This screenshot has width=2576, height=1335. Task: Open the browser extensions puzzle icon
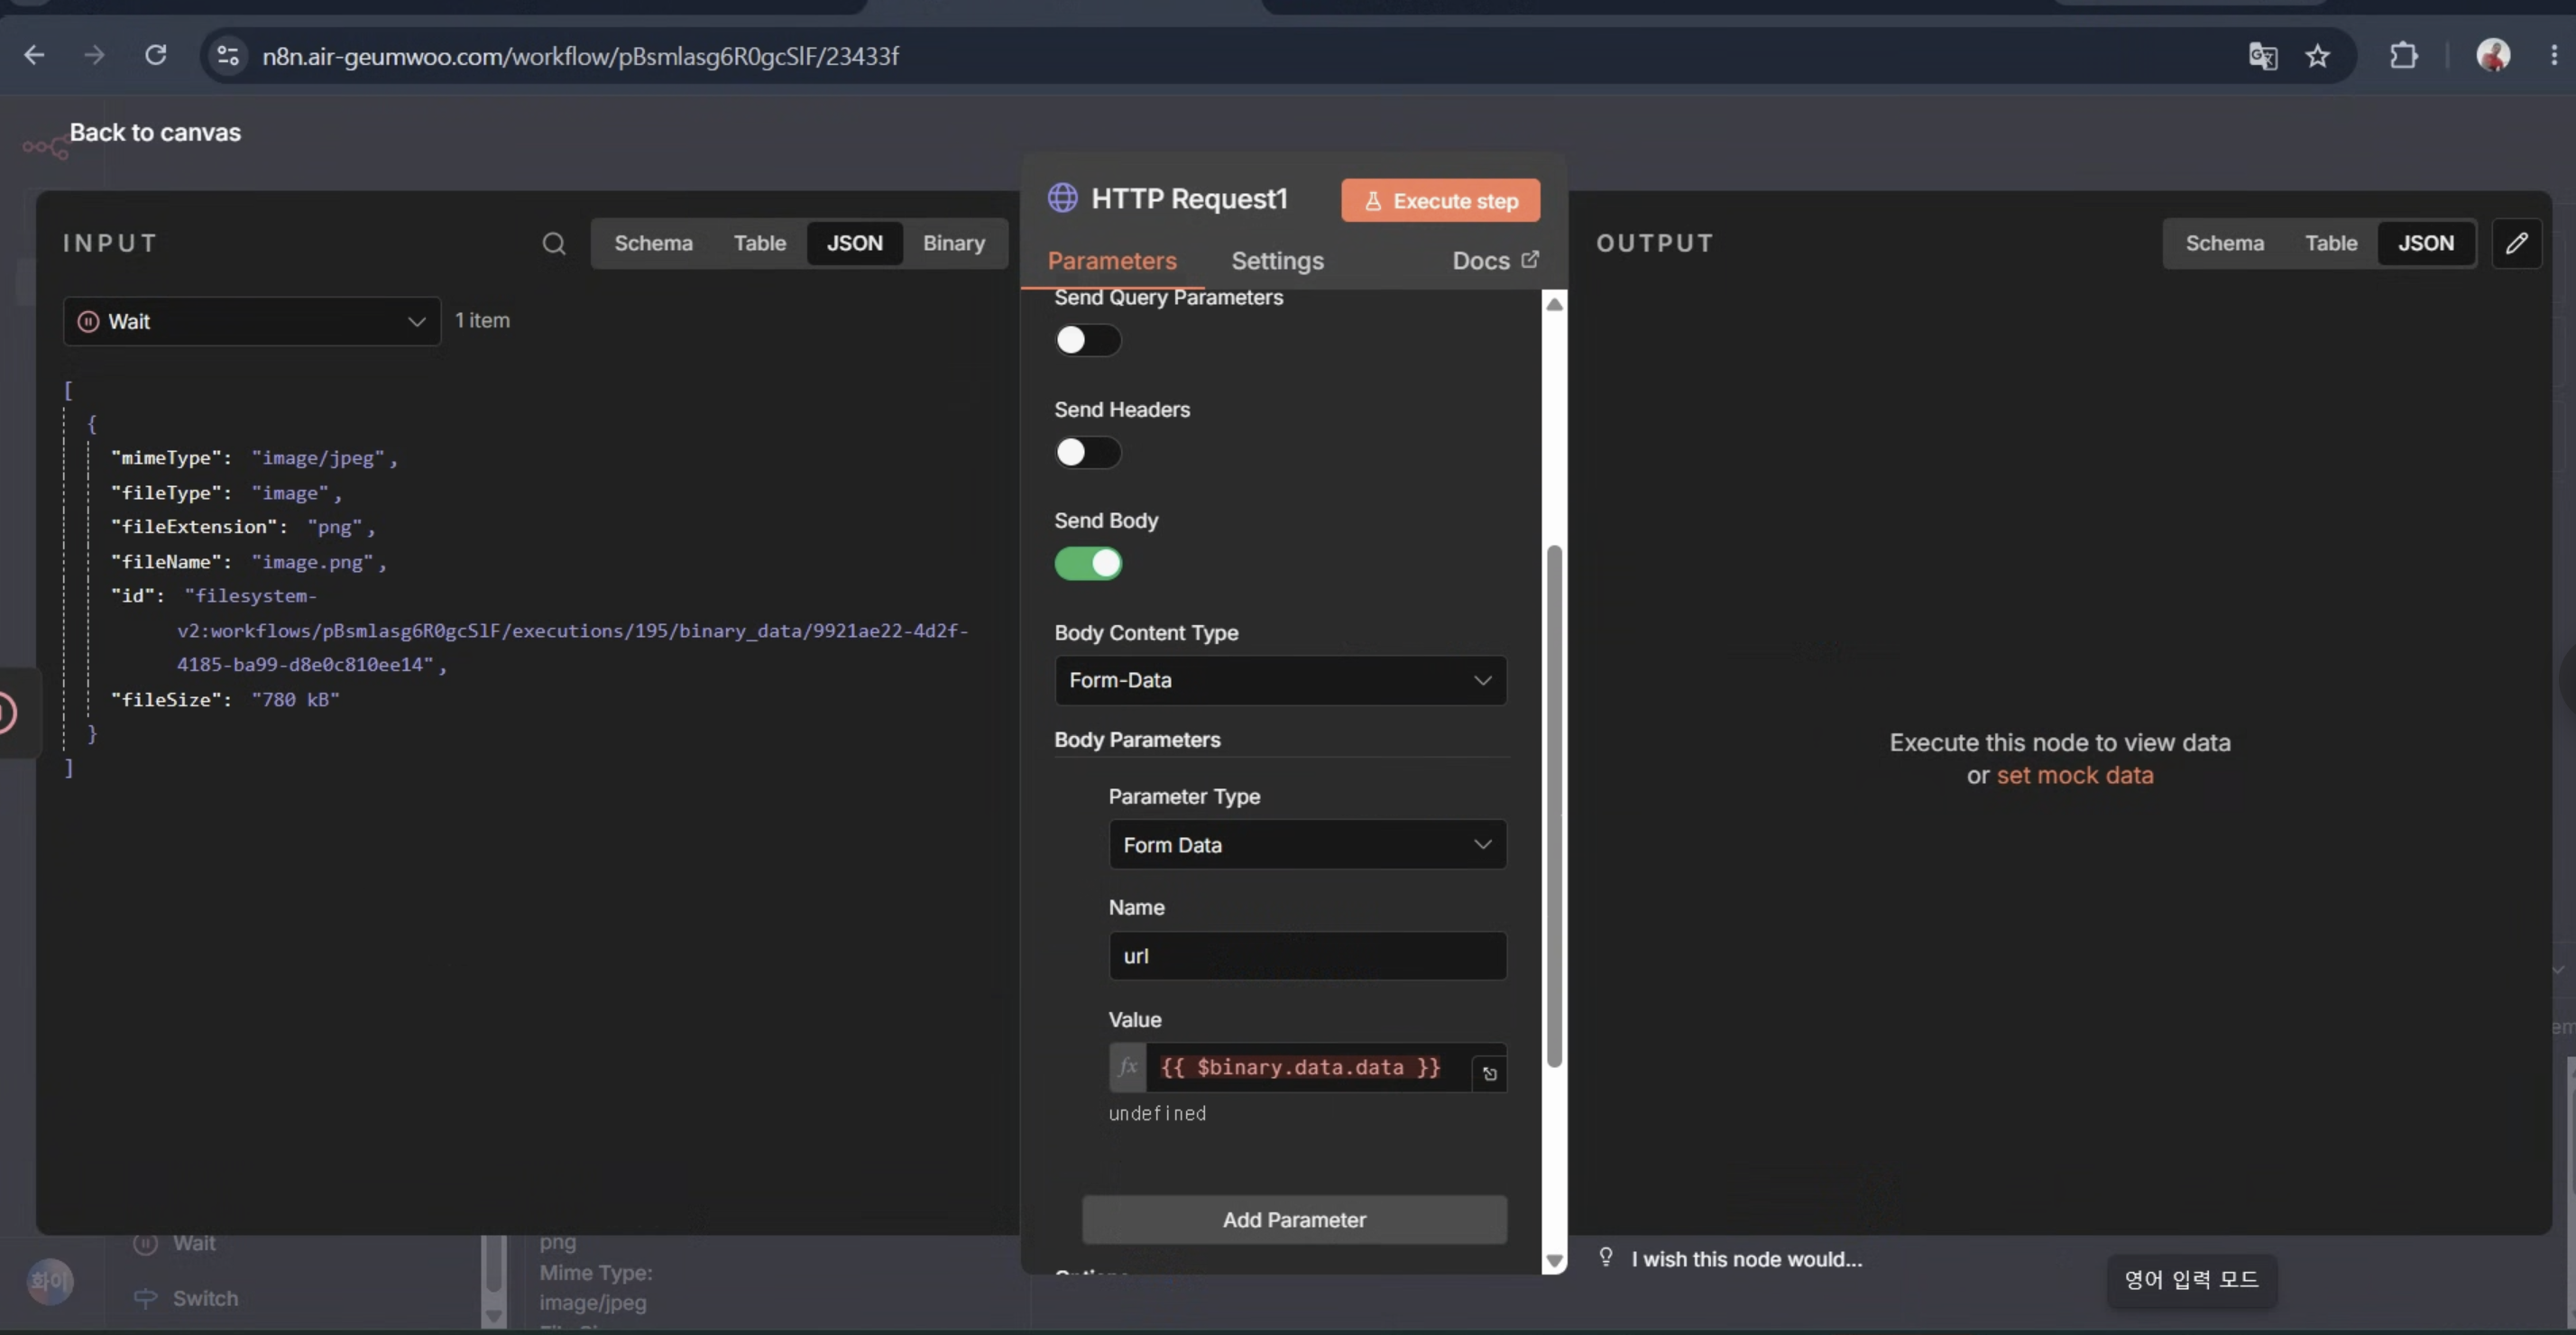click(x=2403, y=55)
